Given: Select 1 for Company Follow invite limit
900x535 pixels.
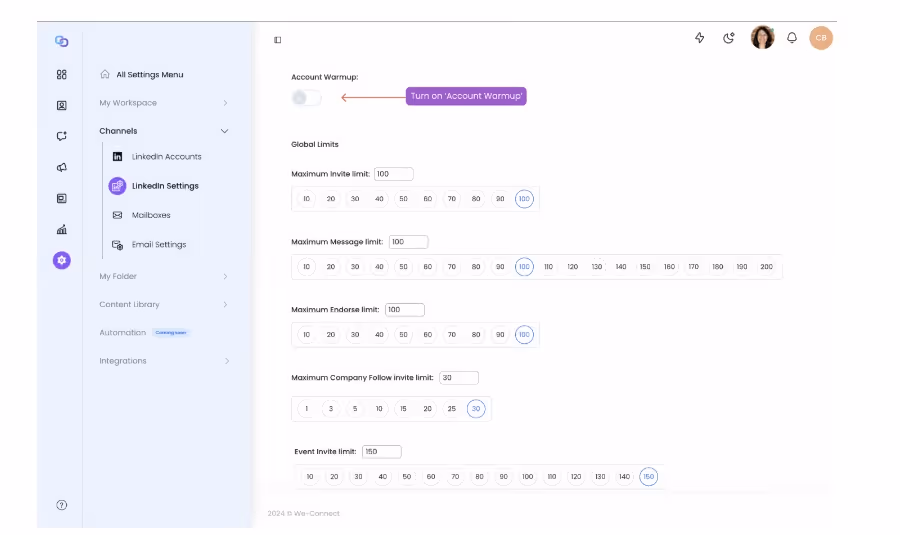Looking at the screenshot, I should click(307, 409).
